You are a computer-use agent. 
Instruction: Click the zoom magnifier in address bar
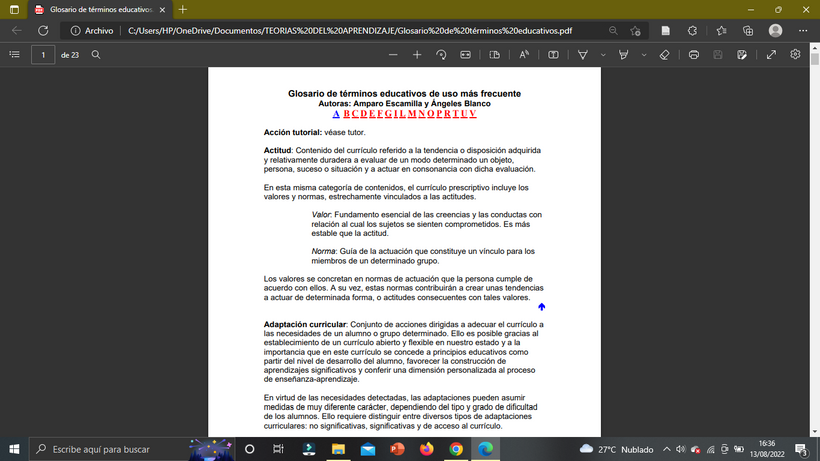613,31
